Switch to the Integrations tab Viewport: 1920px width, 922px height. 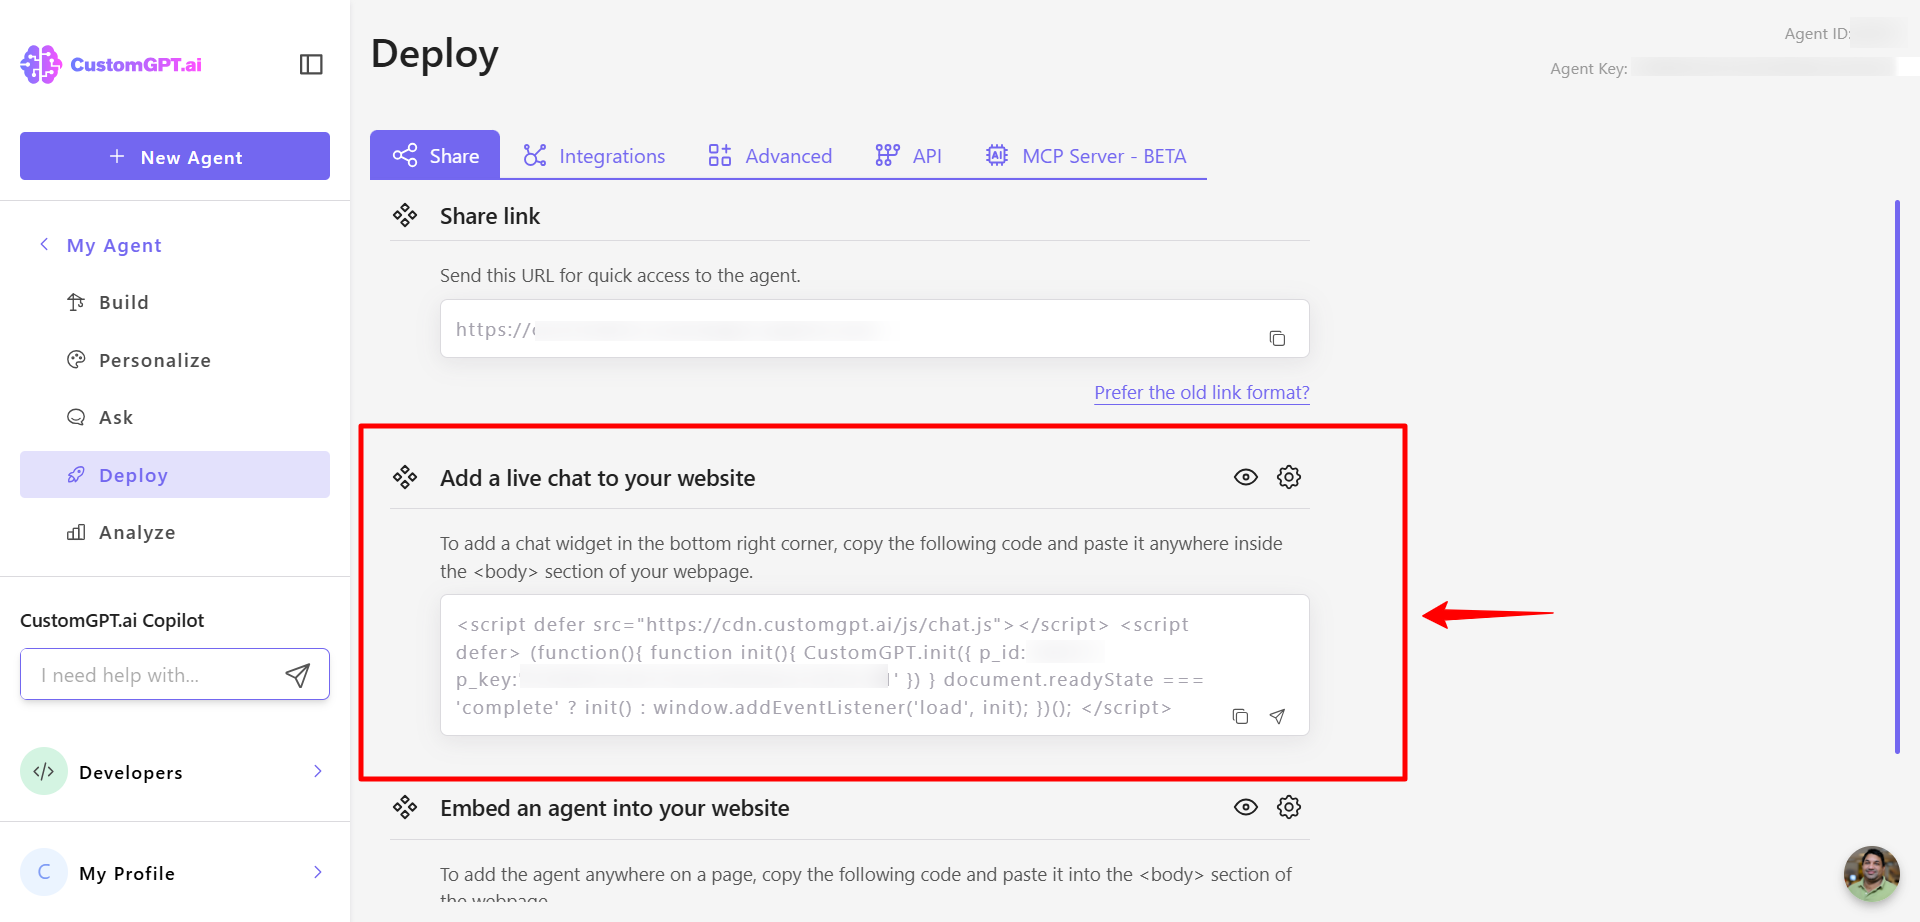point(594,156)
